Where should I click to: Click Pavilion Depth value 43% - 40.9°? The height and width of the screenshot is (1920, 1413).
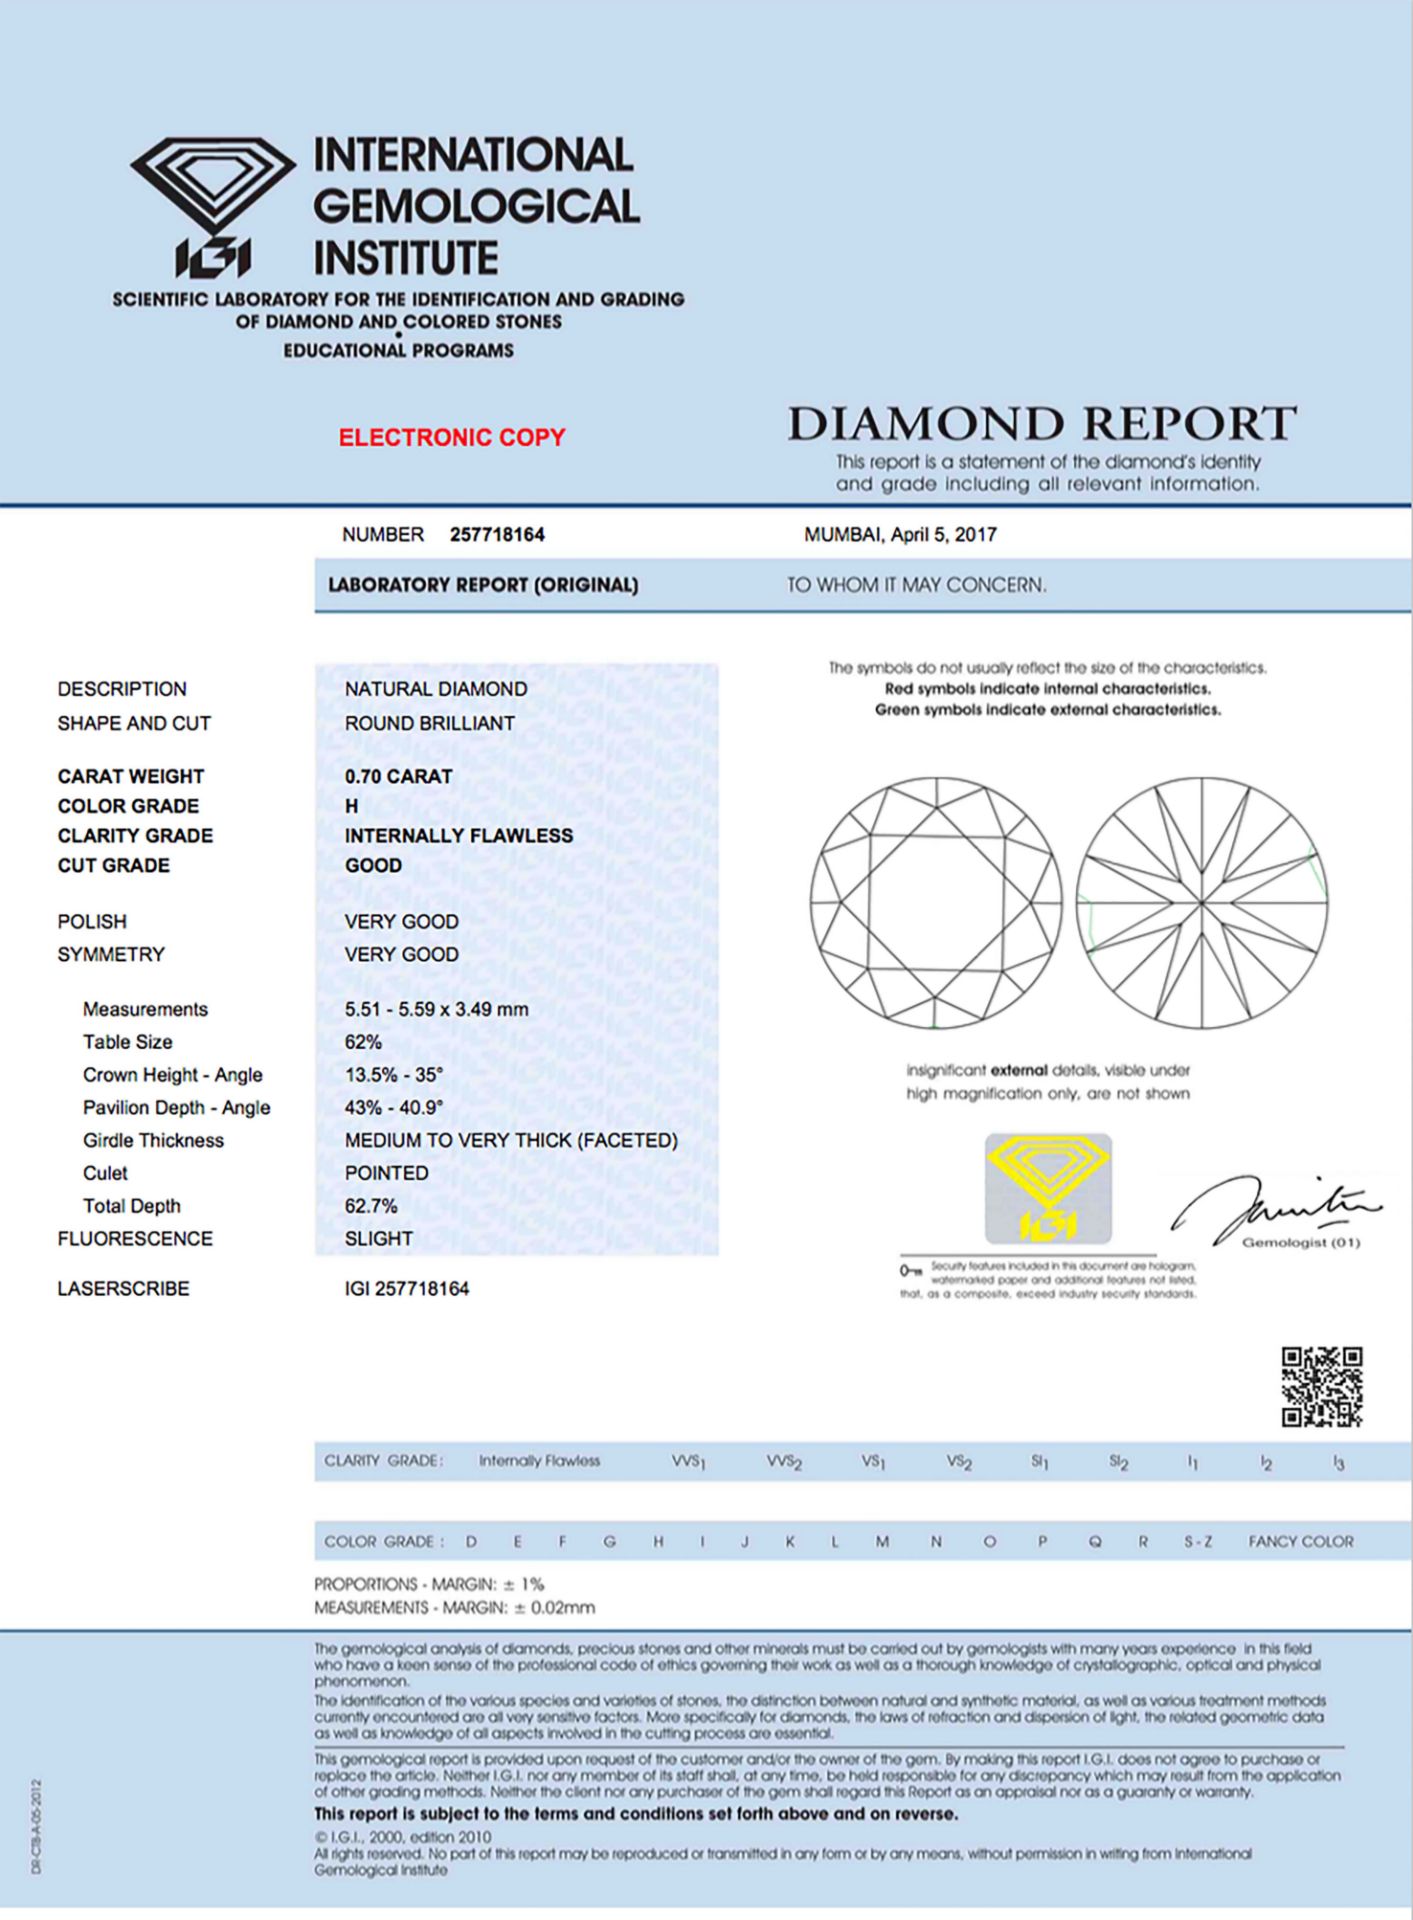[x=394, y=1108]
